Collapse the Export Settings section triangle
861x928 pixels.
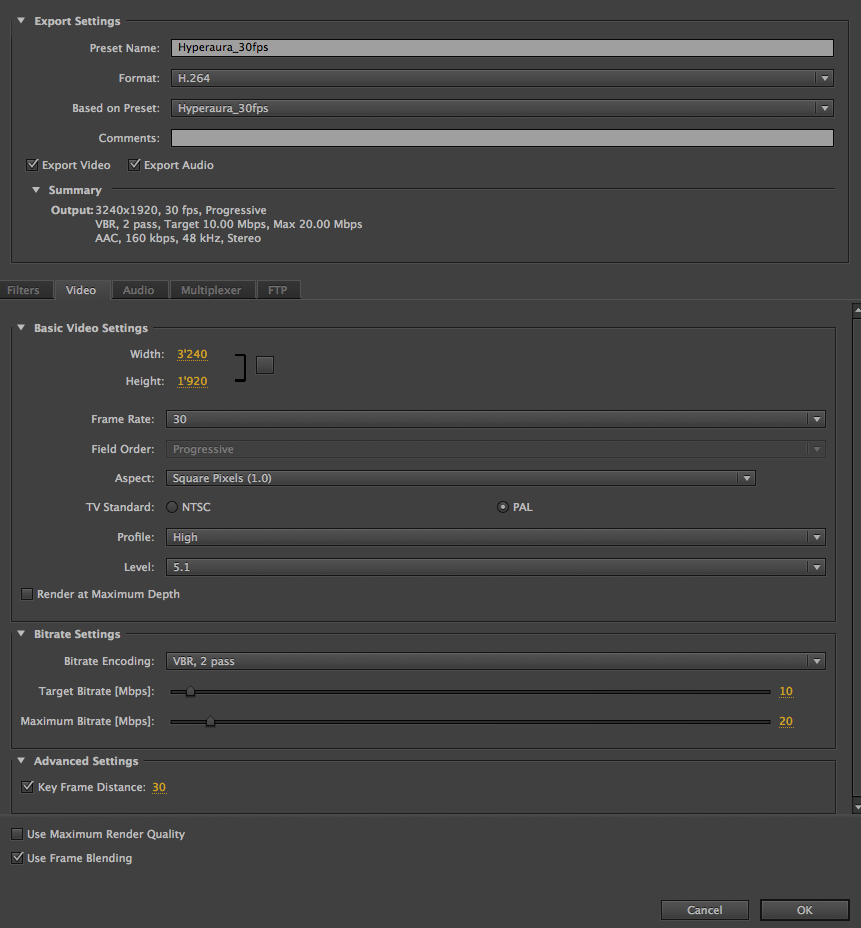(x=22, y=21)
